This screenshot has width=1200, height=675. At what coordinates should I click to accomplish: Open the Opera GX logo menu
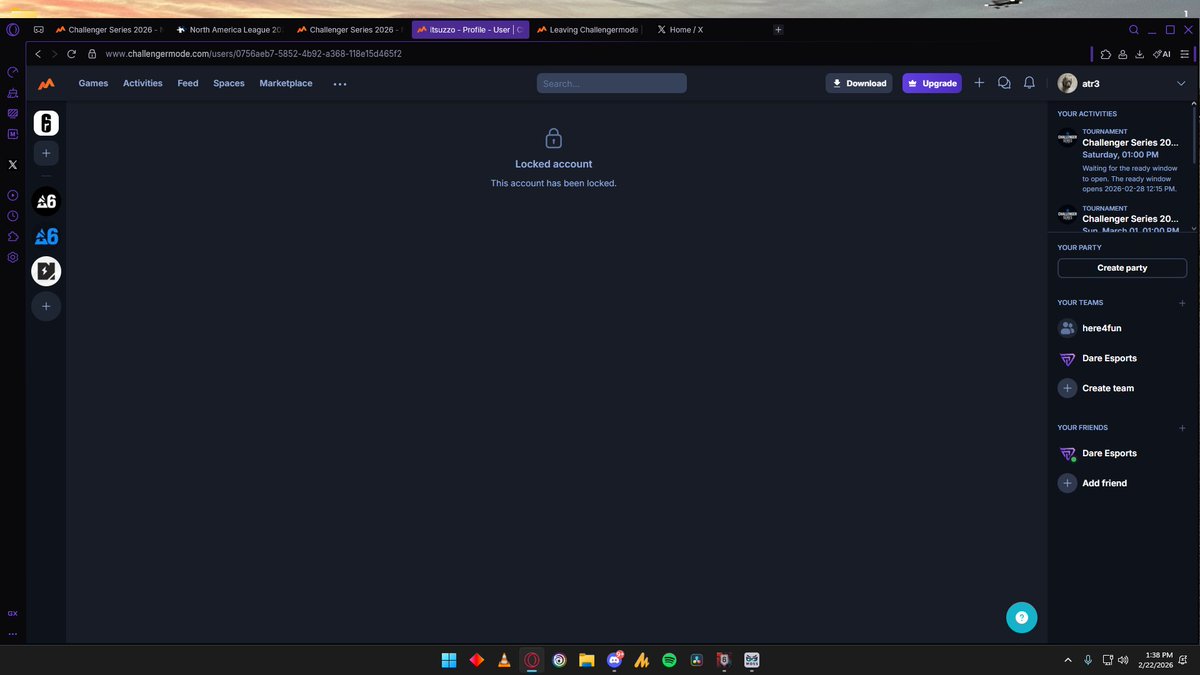pyautogui.click(x=13, y=30)
